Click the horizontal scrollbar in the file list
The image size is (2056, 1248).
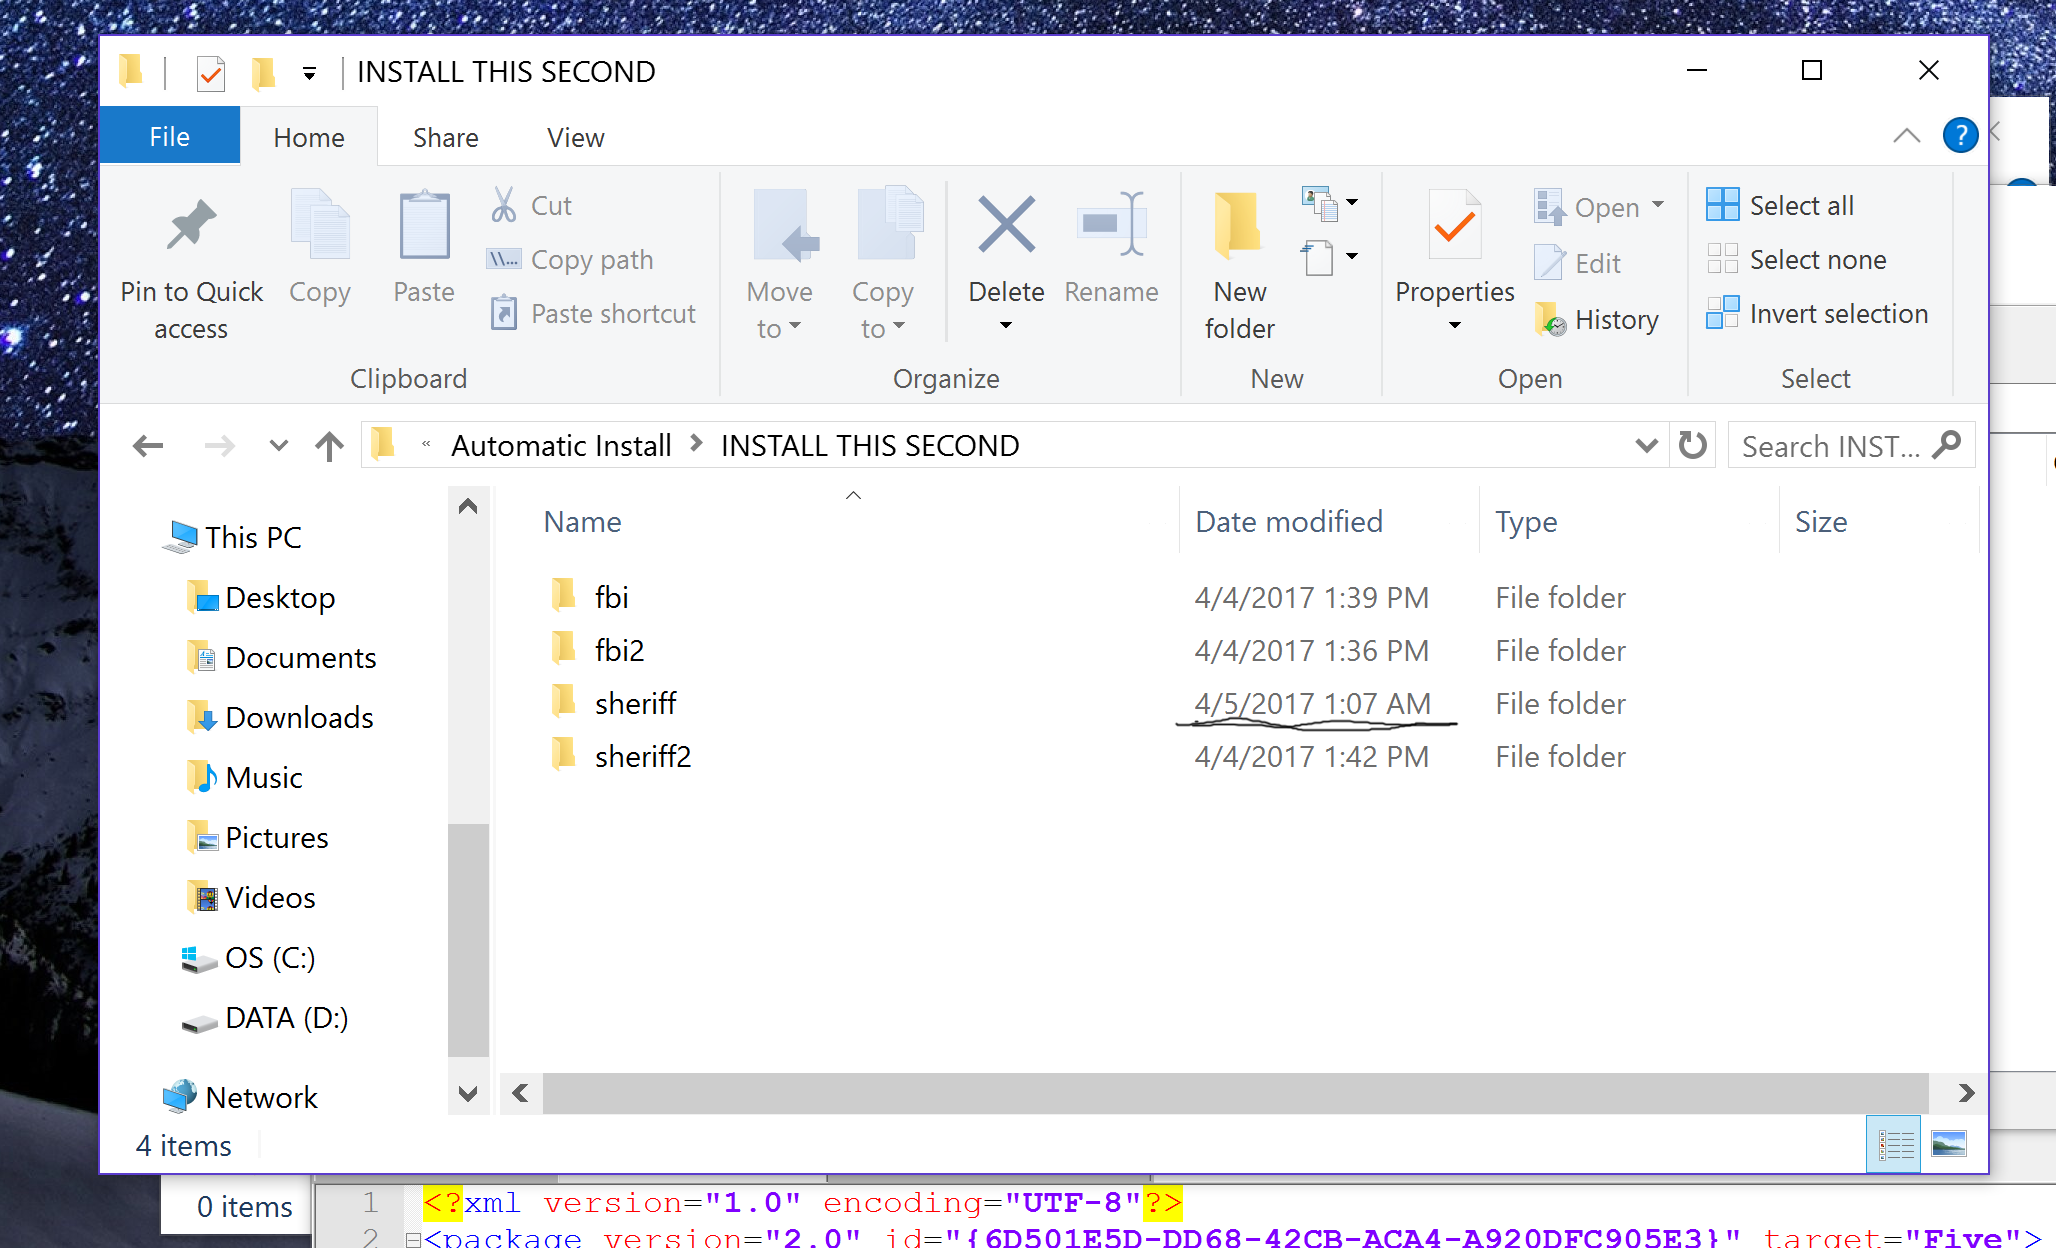(1234, 1093)
